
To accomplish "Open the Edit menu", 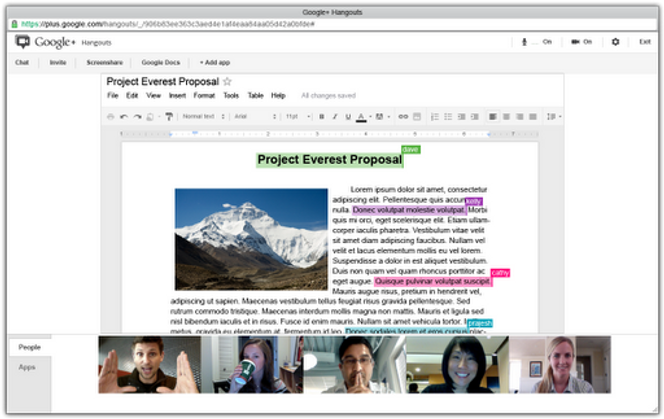I will (132, 96).
